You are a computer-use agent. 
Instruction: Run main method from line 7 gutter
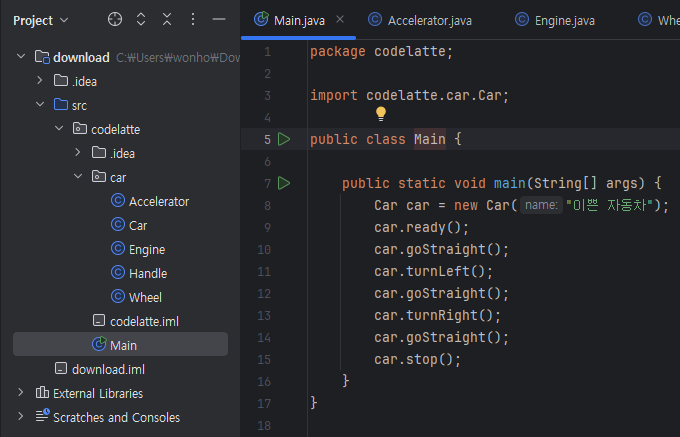coord(284,183)
